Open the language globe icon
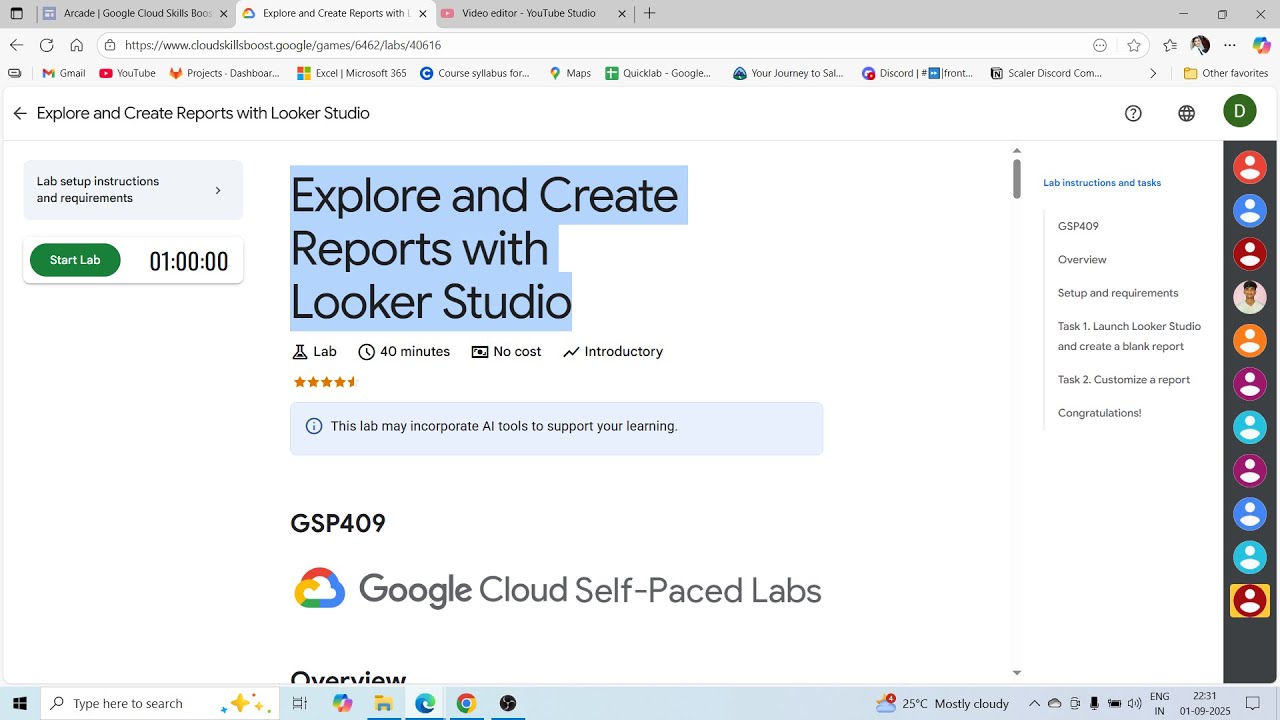Screen dimensions: 1280x720 coord(1186,113)
